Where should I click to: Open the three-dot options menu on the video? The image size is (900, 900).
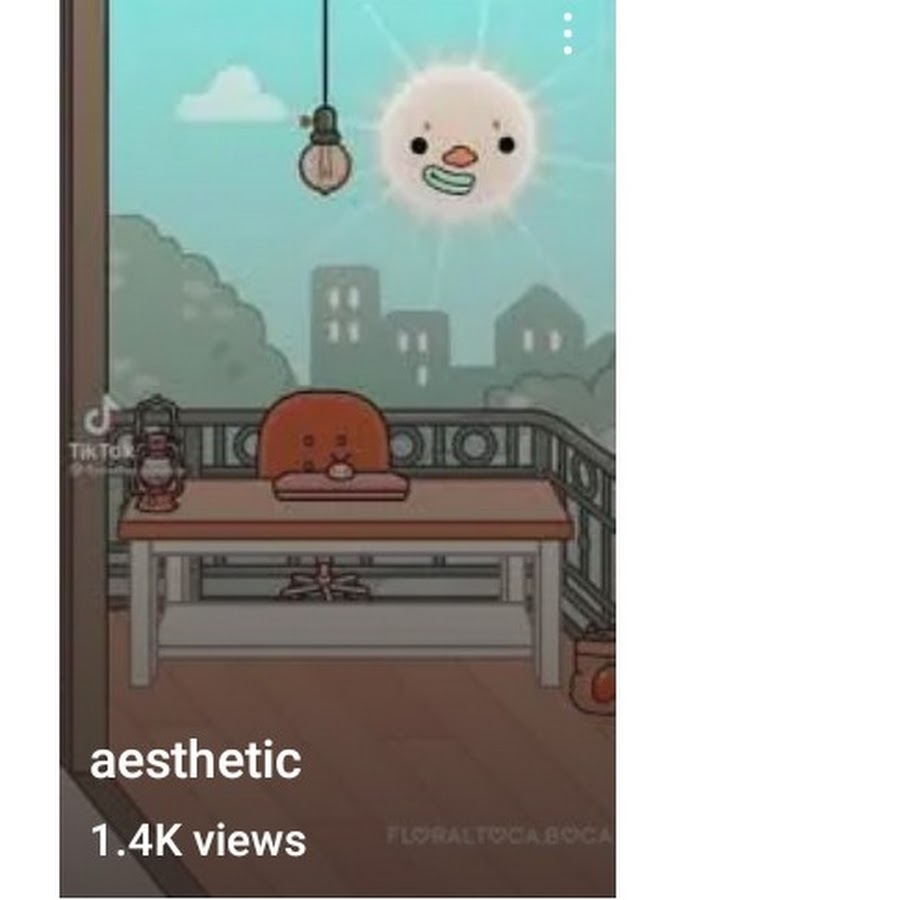568,33
